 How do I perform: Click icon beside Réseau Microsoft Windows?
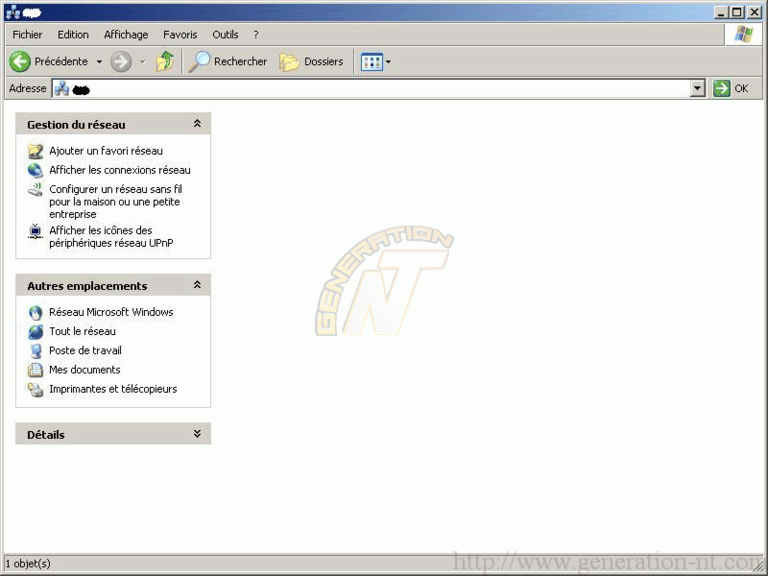pyautogui.click(x=35, y=312)
